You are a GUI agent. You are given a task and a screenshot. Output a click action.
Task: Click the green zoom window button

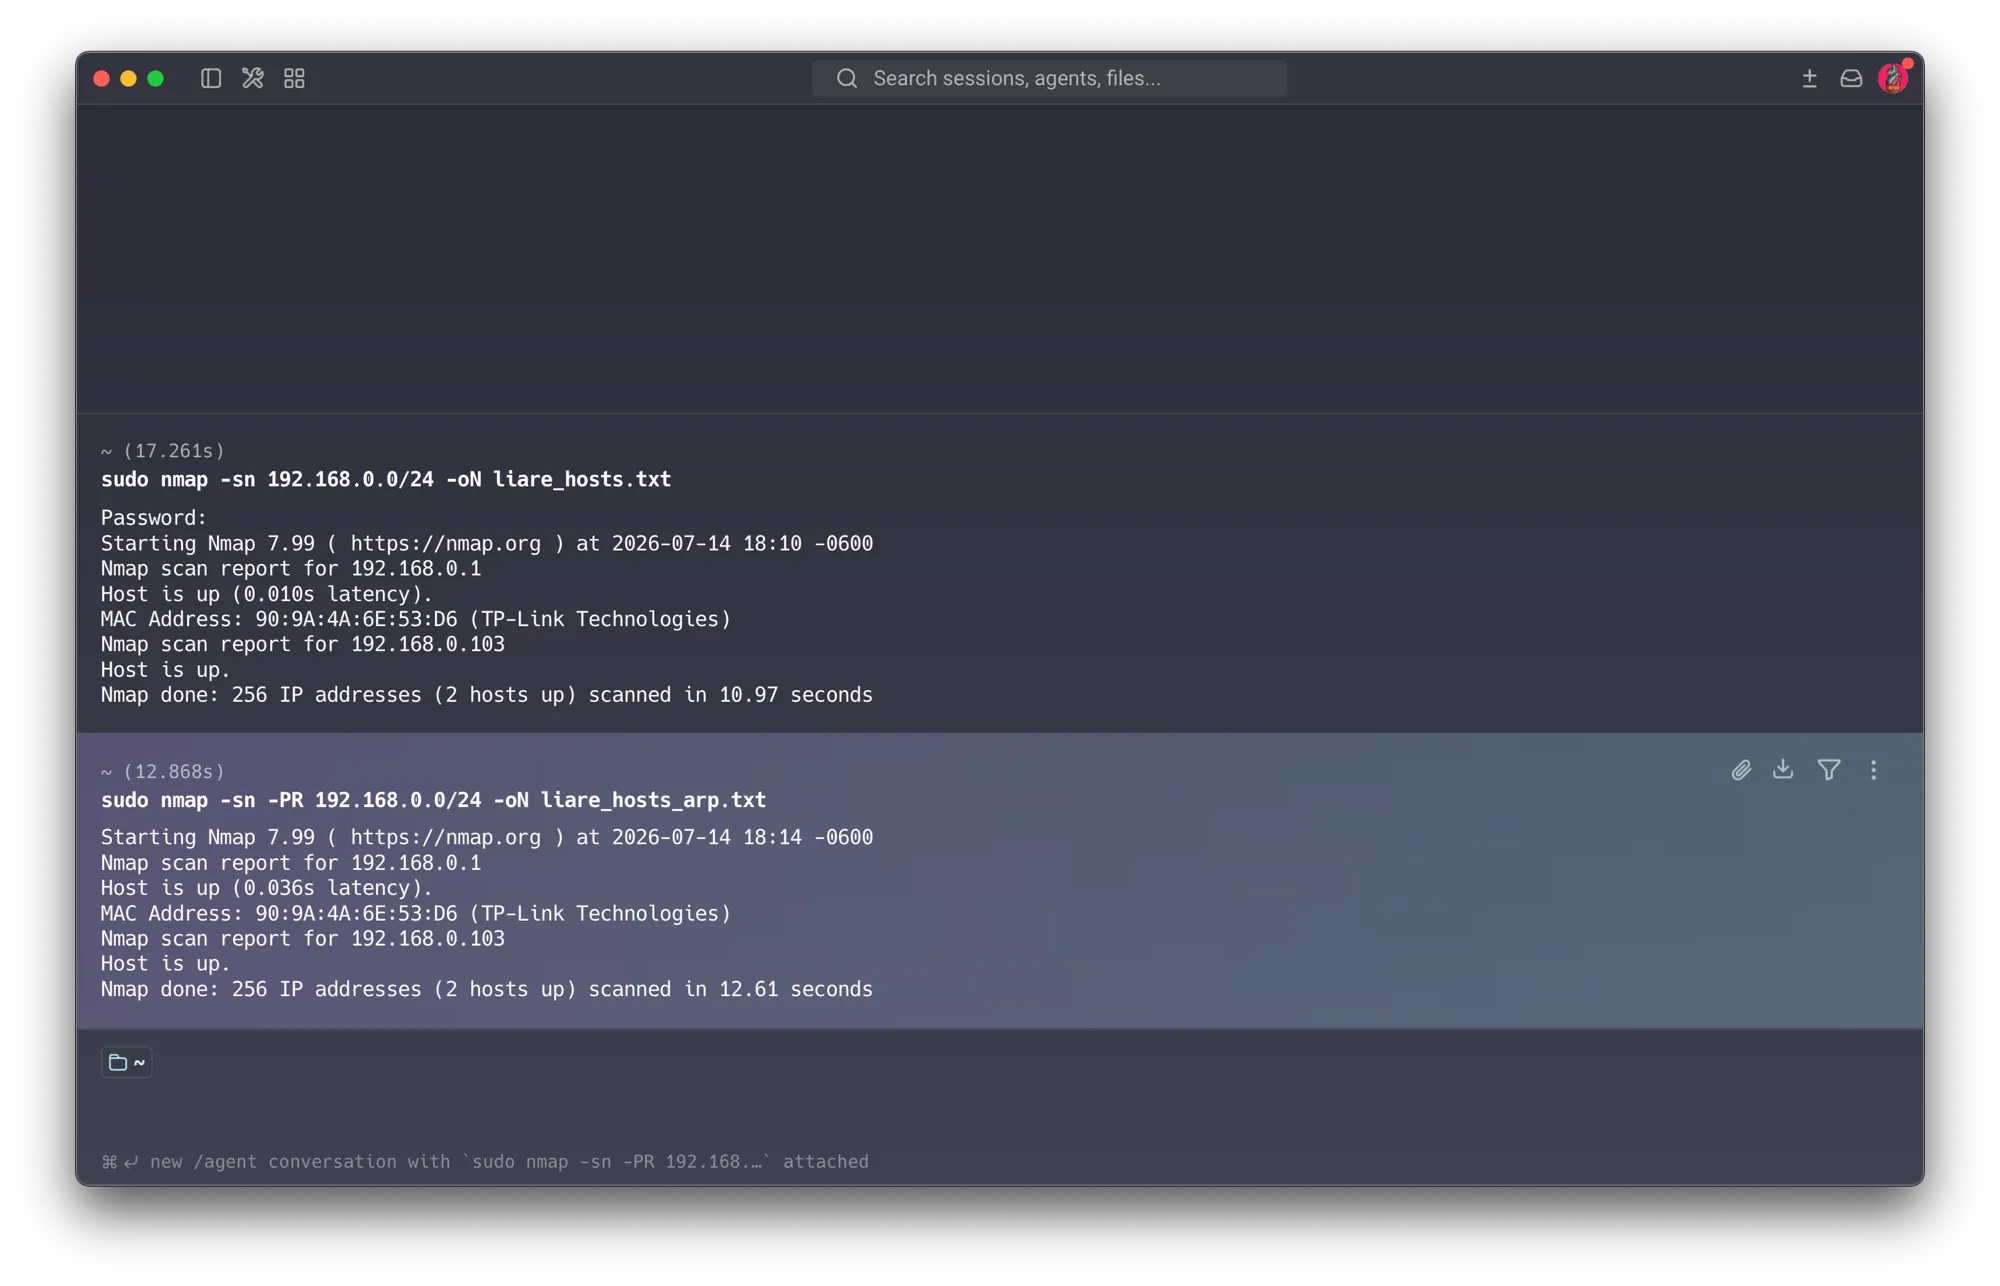click(x=155, y=78)
